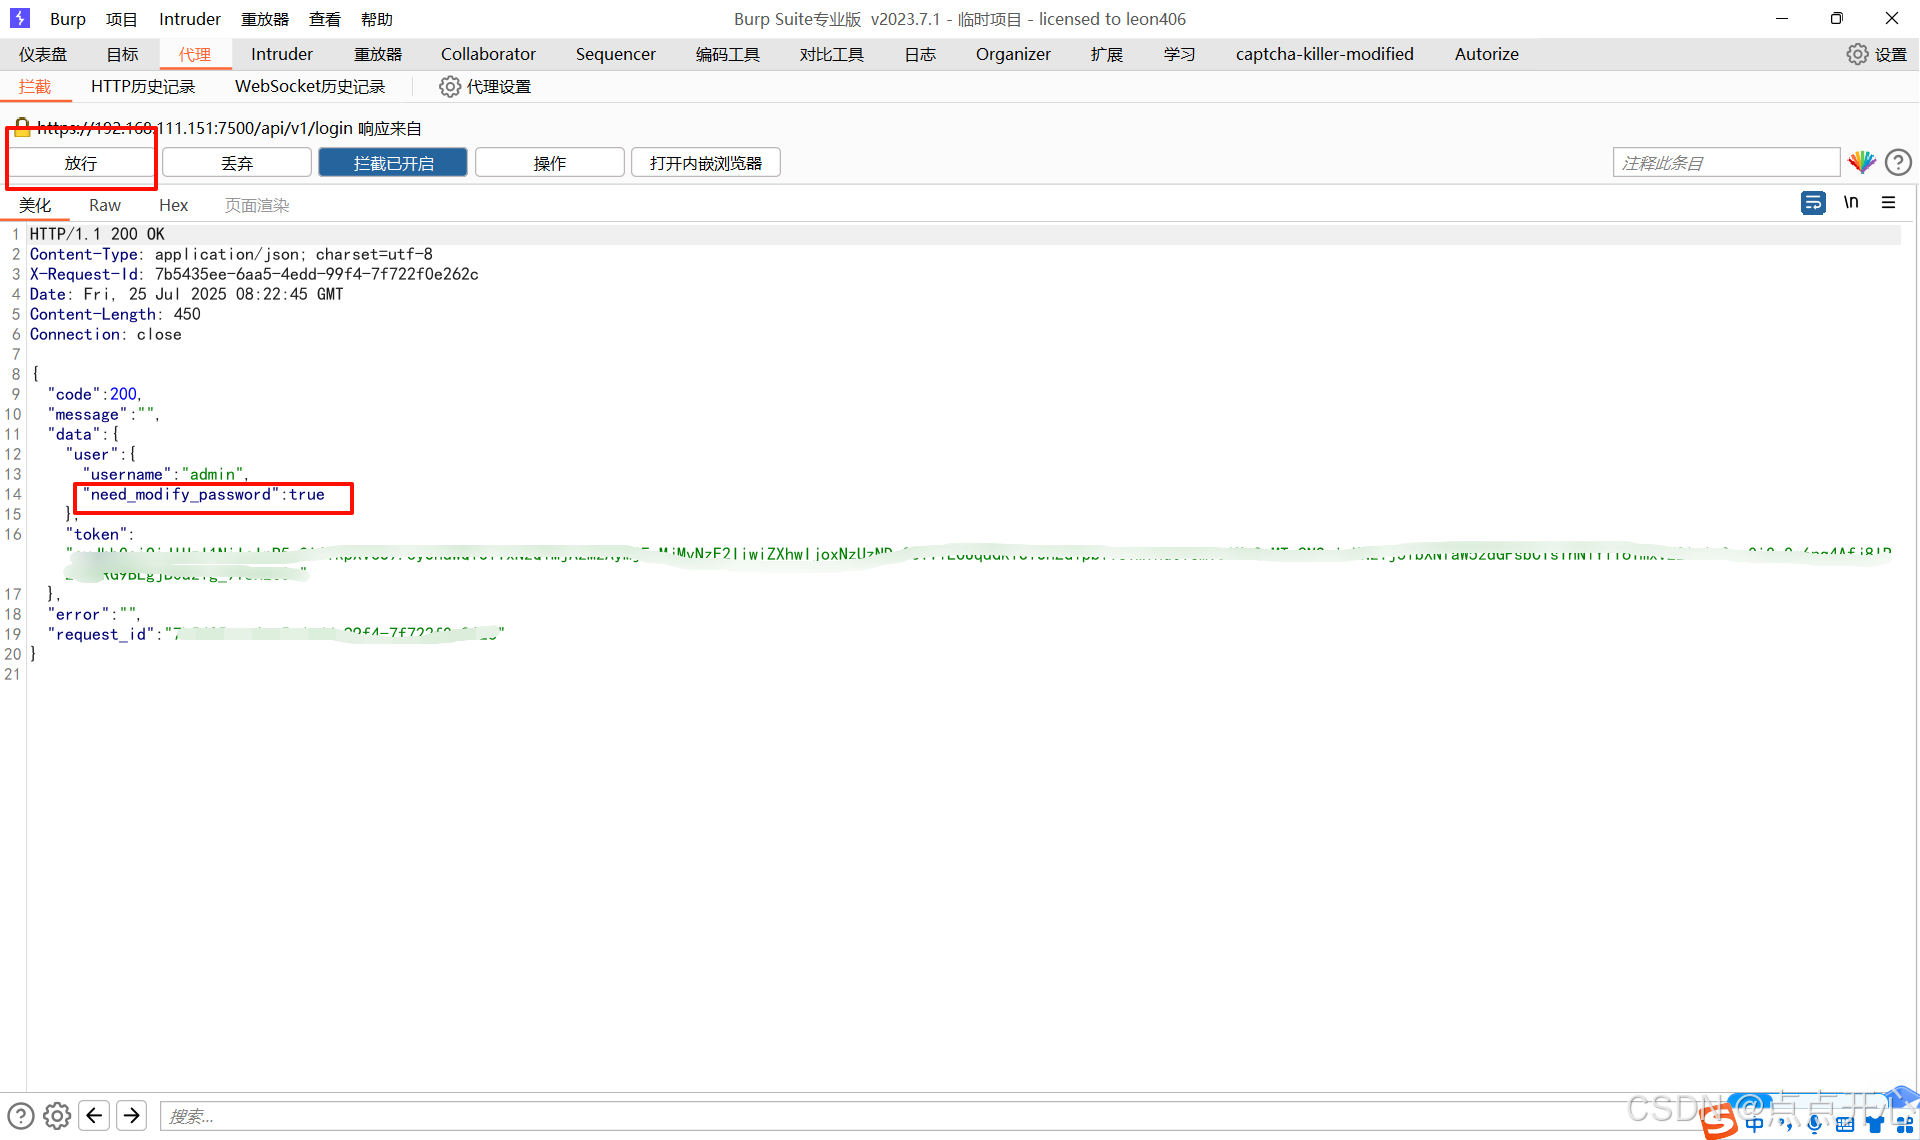Select the Pretty view tab (美化)
The width and height of the screenshot is (1920, 1140).
(35, 205)
